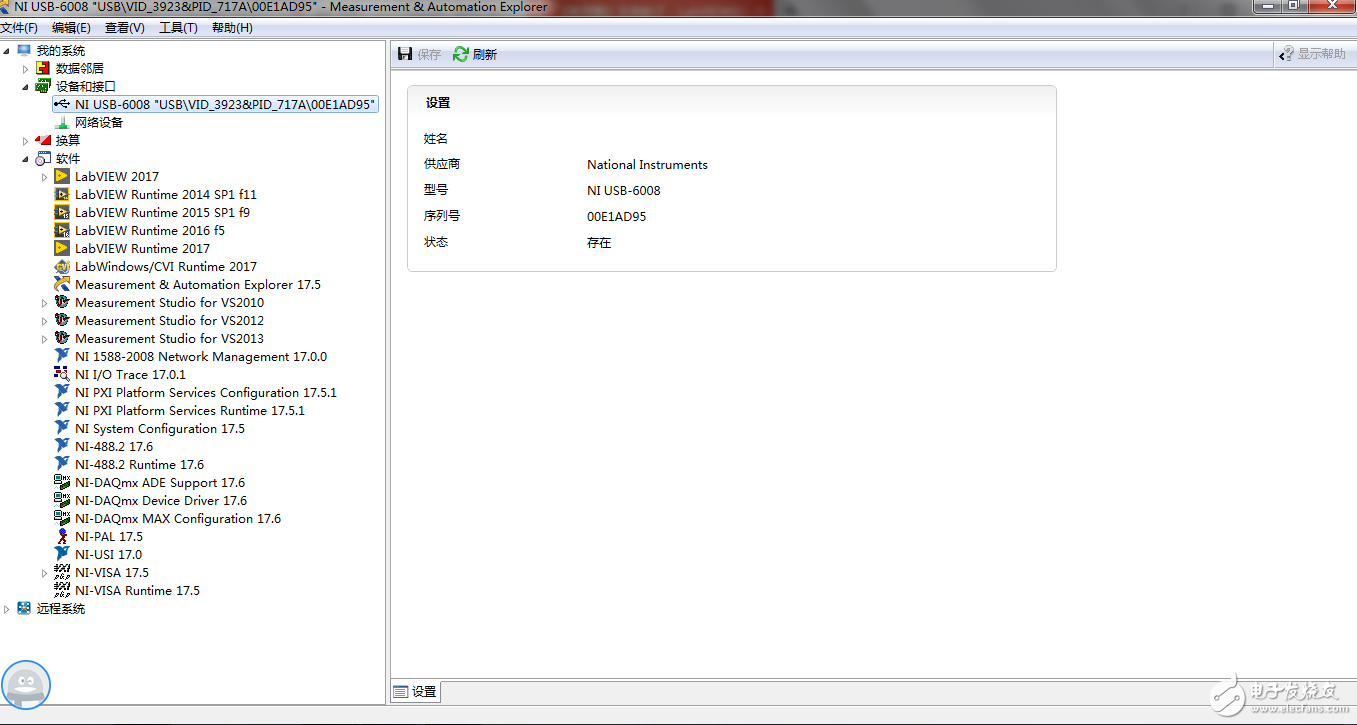
Task: Click the 换算 scales icon
Action: click(x=43, y=141)
